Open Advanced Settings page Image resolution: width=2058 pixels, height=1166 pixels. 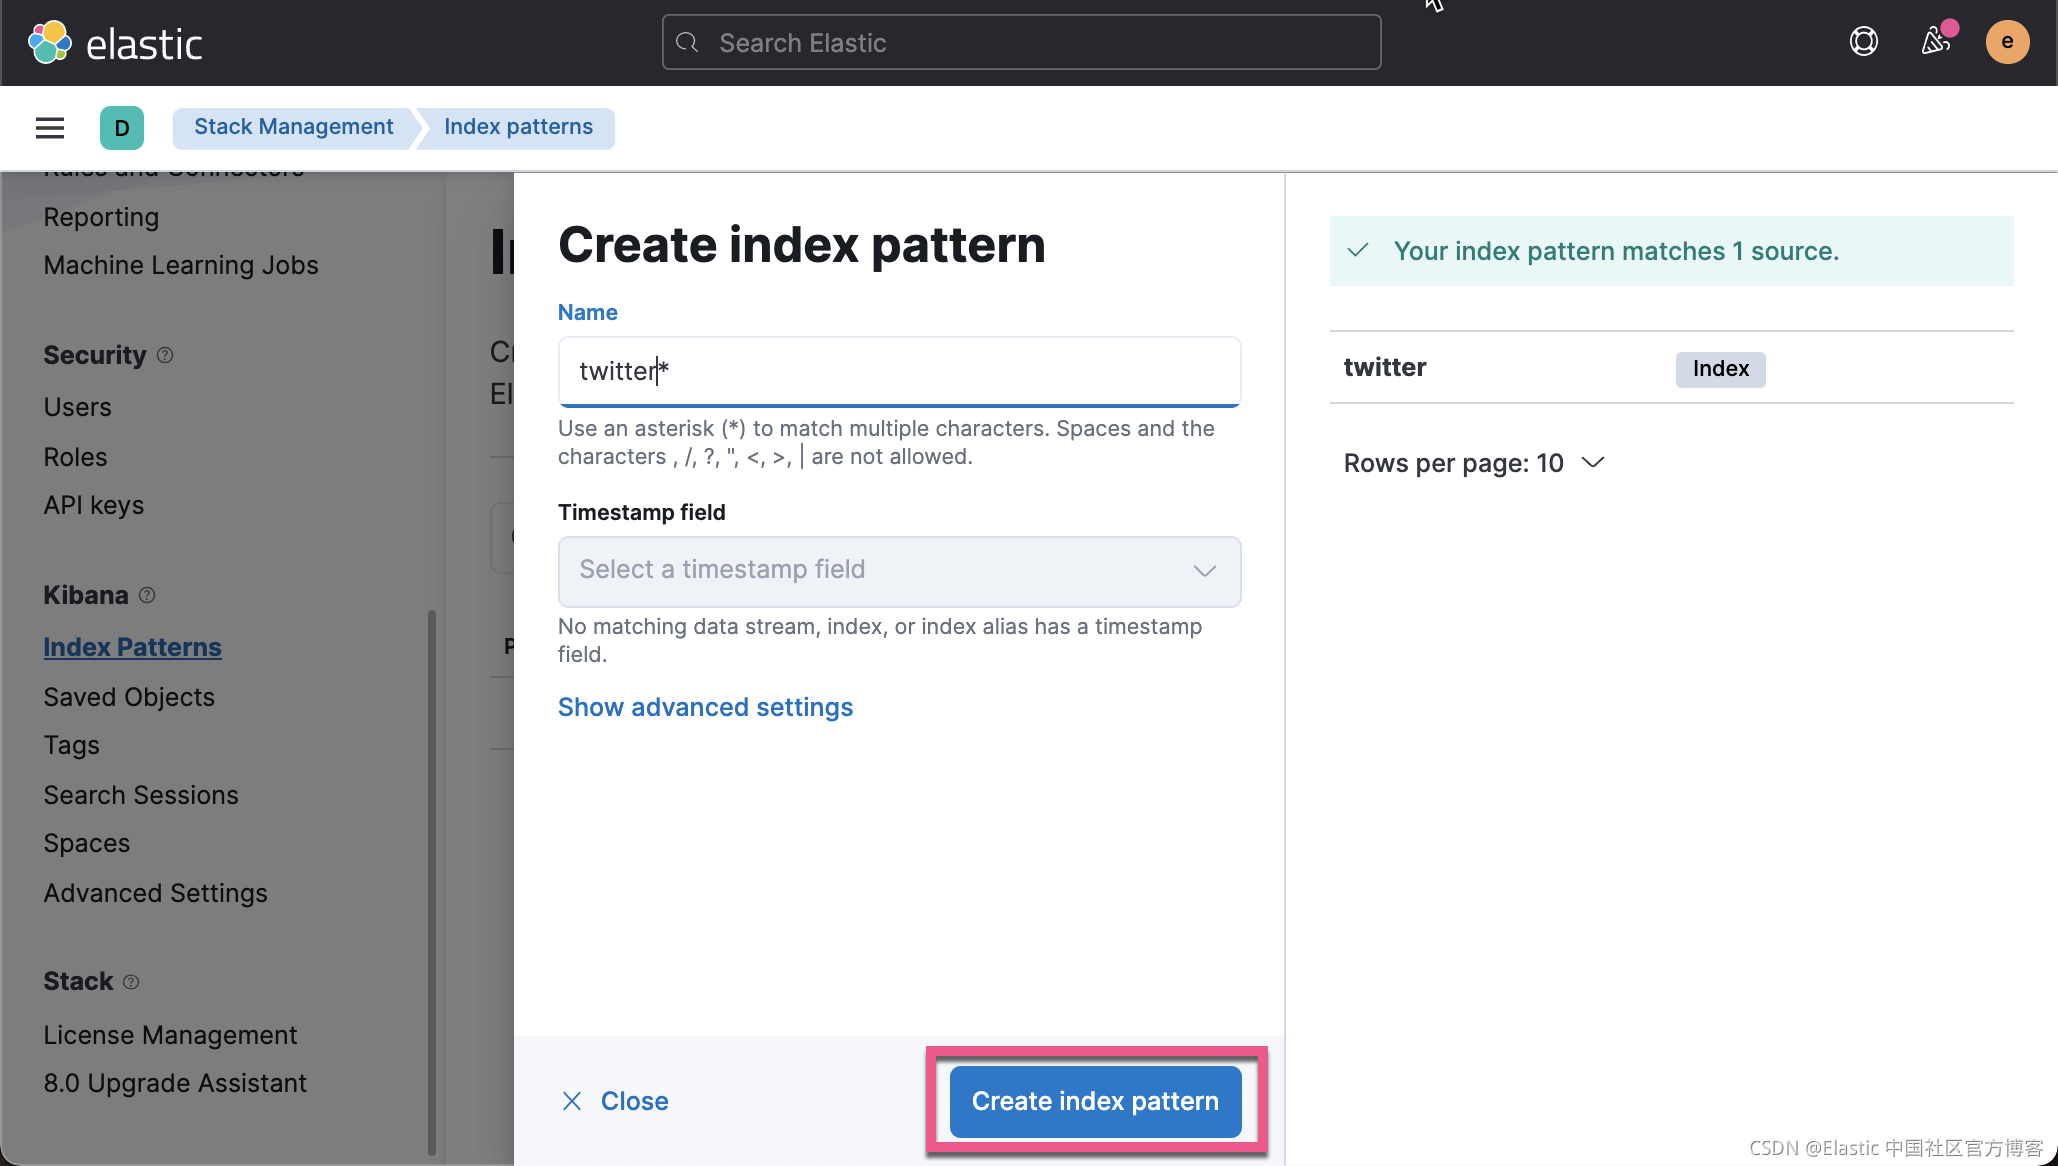pyautogui.click(x=155, y=893)
